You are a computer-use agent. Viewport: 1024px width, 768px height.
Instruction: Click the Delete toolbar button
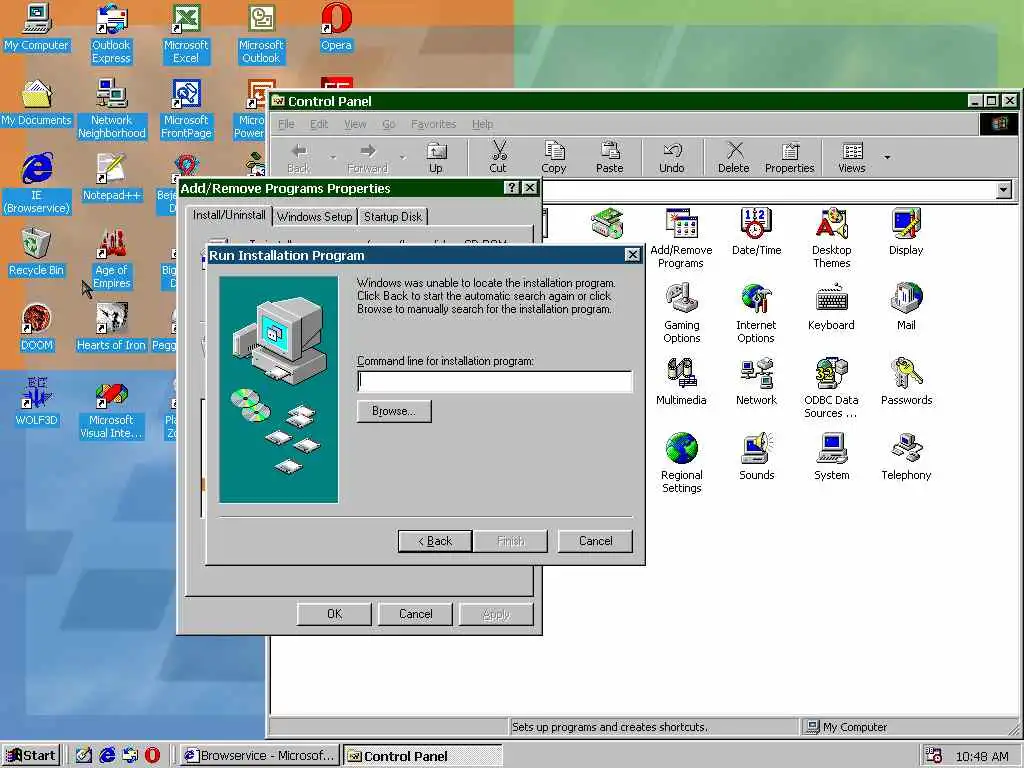(x=733, y=157)
